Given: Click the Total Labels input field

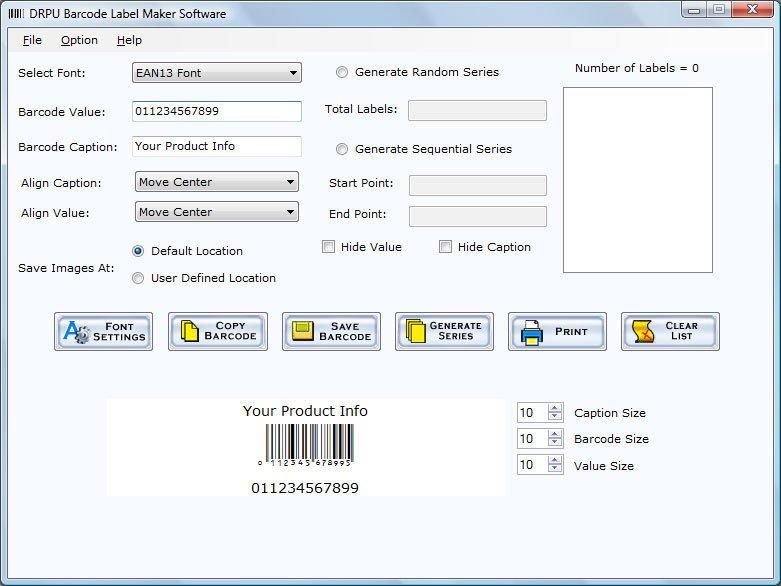Looking at the screenshot, I should pyautogui.click(x=477, y=110).
